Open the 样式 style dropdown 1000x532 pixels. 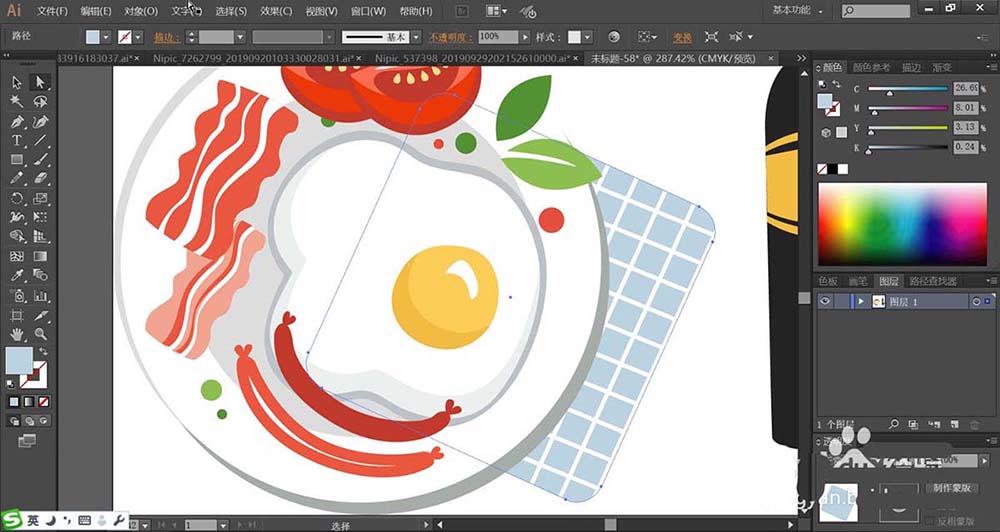click(x=588, y=37)
